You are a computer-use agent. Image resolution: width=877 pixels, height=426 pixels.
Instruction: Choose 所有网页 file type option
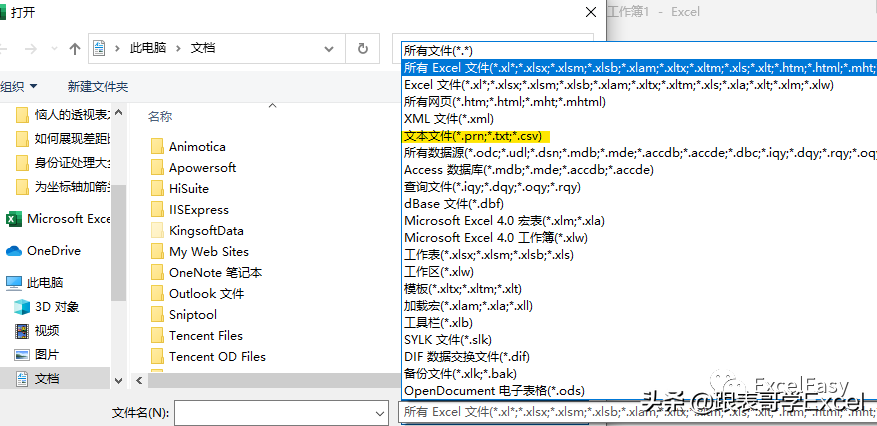tap(639, 102)
